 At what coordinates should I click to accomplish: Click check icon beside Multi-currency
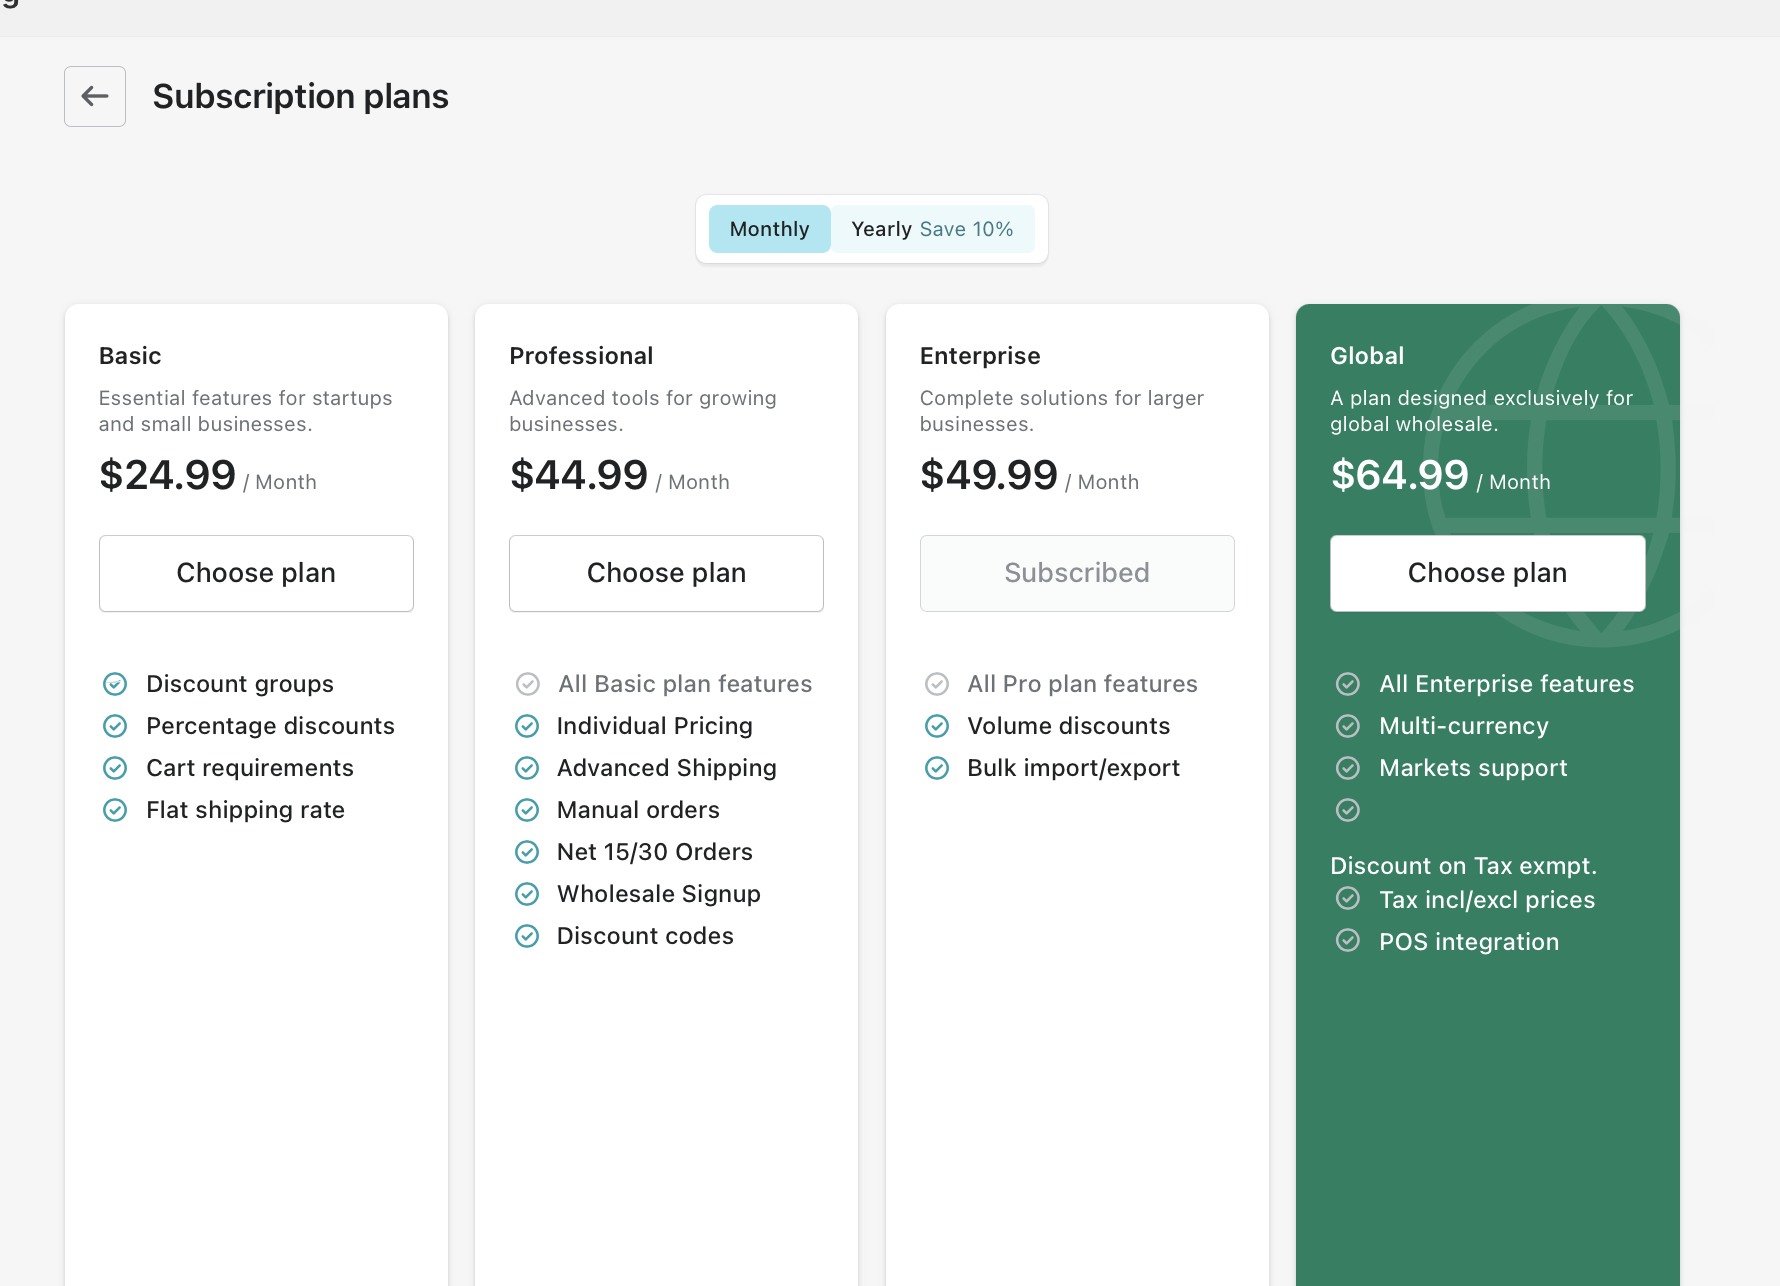(1348, 726)
